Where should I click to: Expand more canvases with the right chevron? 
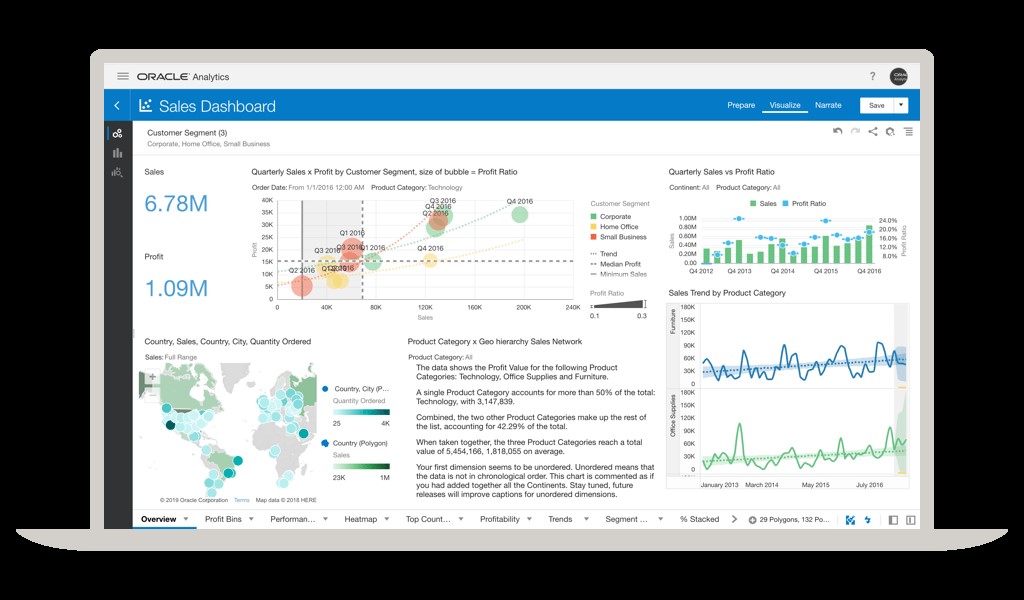(x=734, y=519)
